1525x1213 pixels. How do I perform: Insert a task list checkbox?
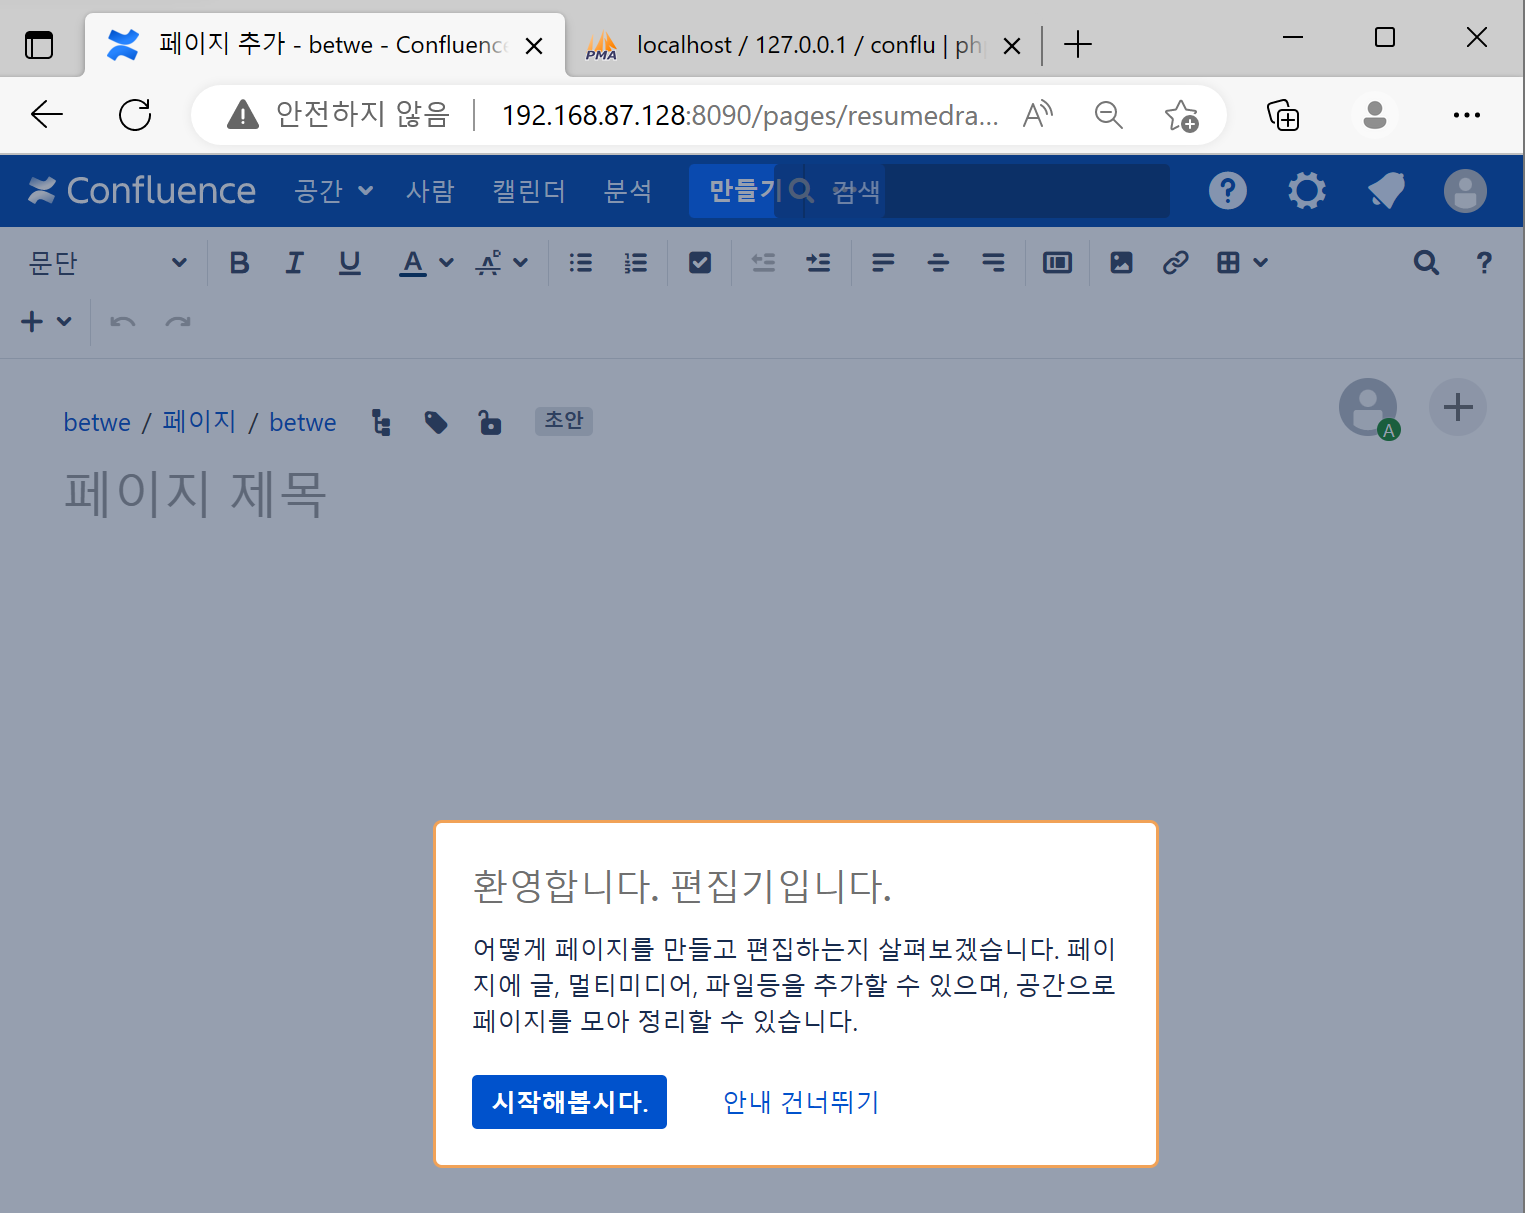700,263
